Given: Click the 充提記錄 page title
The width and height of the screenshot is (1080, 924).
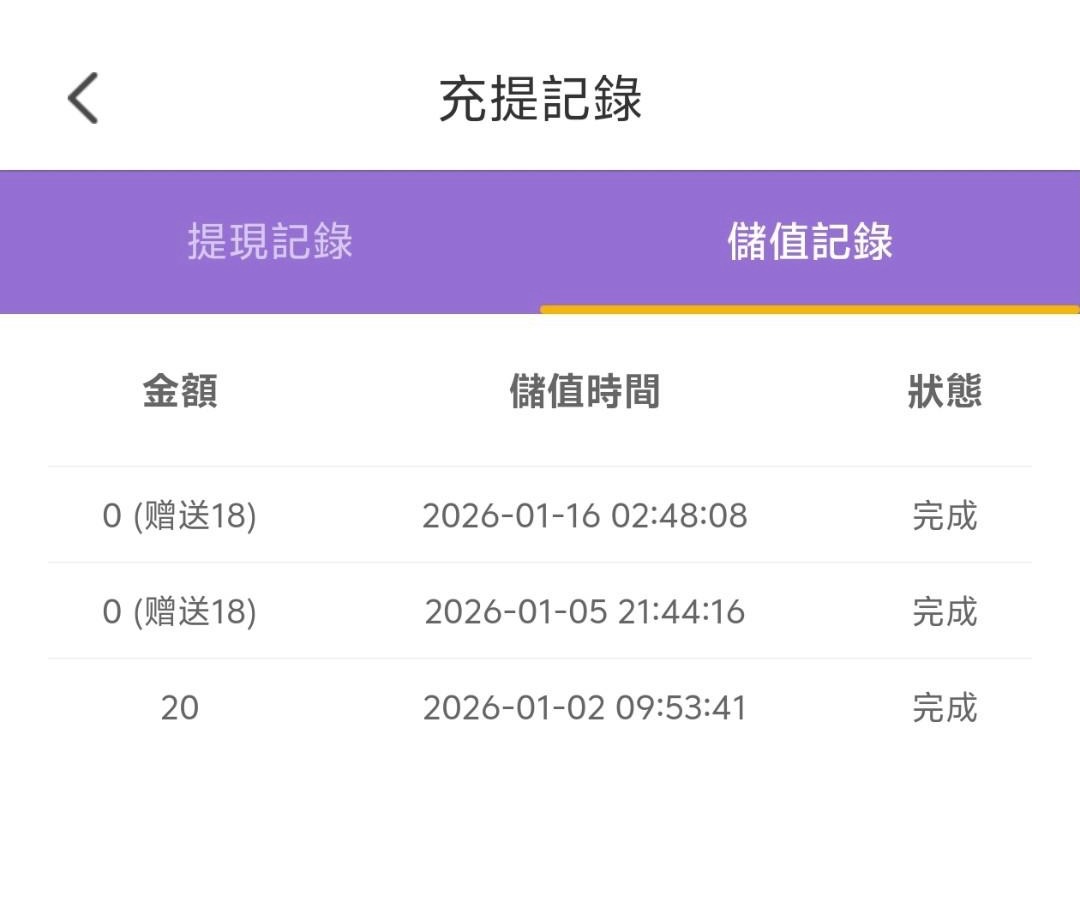Looking at the screenshot, I should point(540,98).
